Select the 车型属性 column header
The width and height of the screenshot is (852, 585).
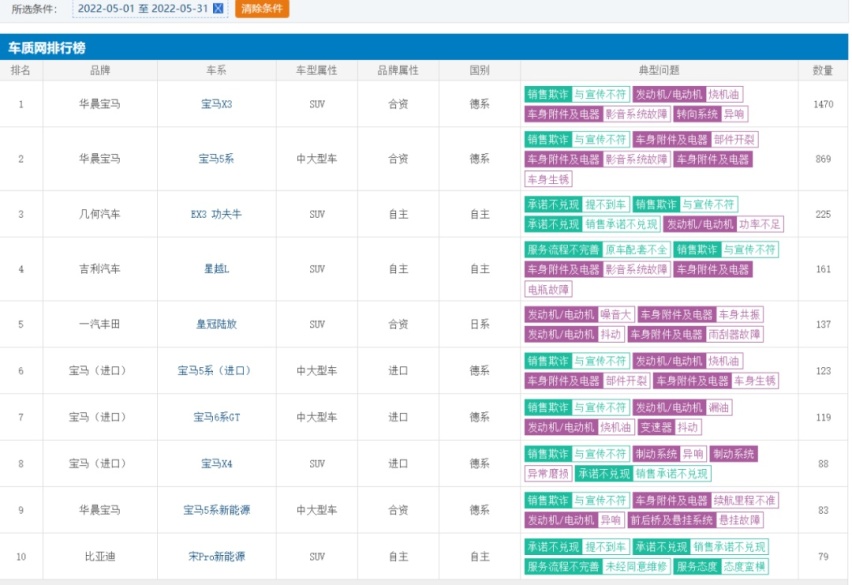(x=317, y=70)
